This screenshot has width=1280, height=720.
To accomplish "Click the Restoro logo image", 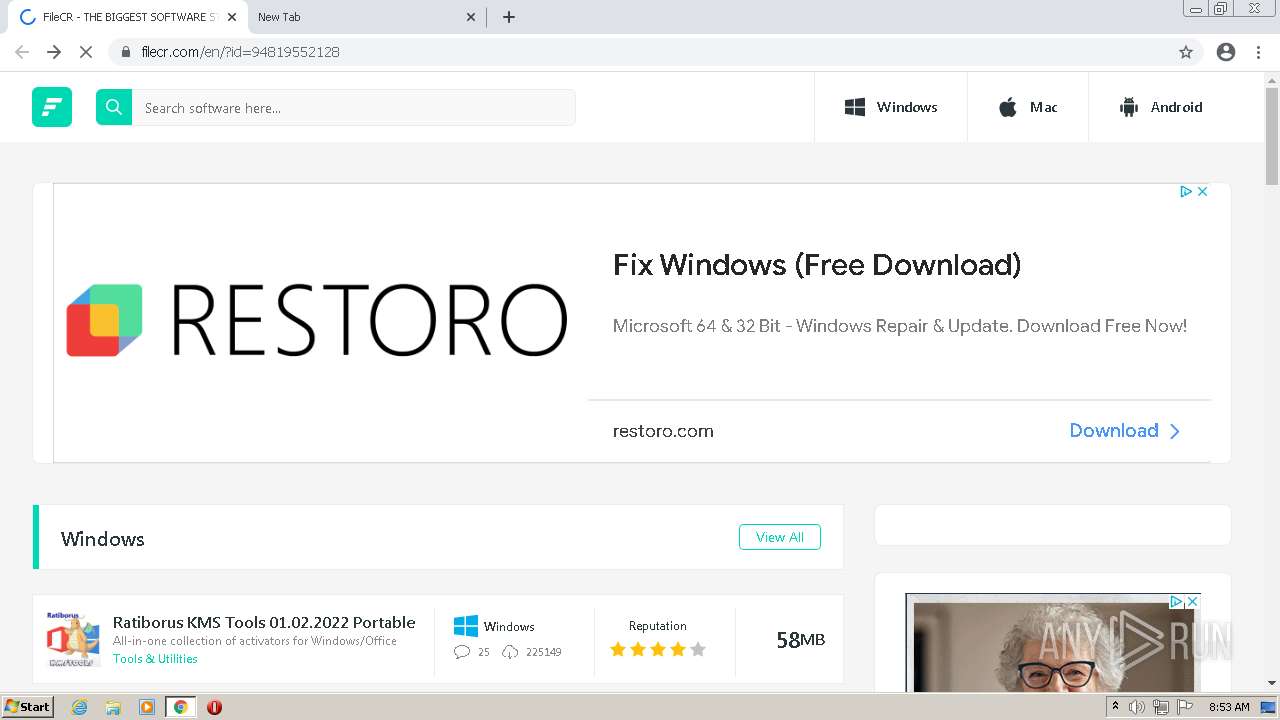I will click(317, 320).
